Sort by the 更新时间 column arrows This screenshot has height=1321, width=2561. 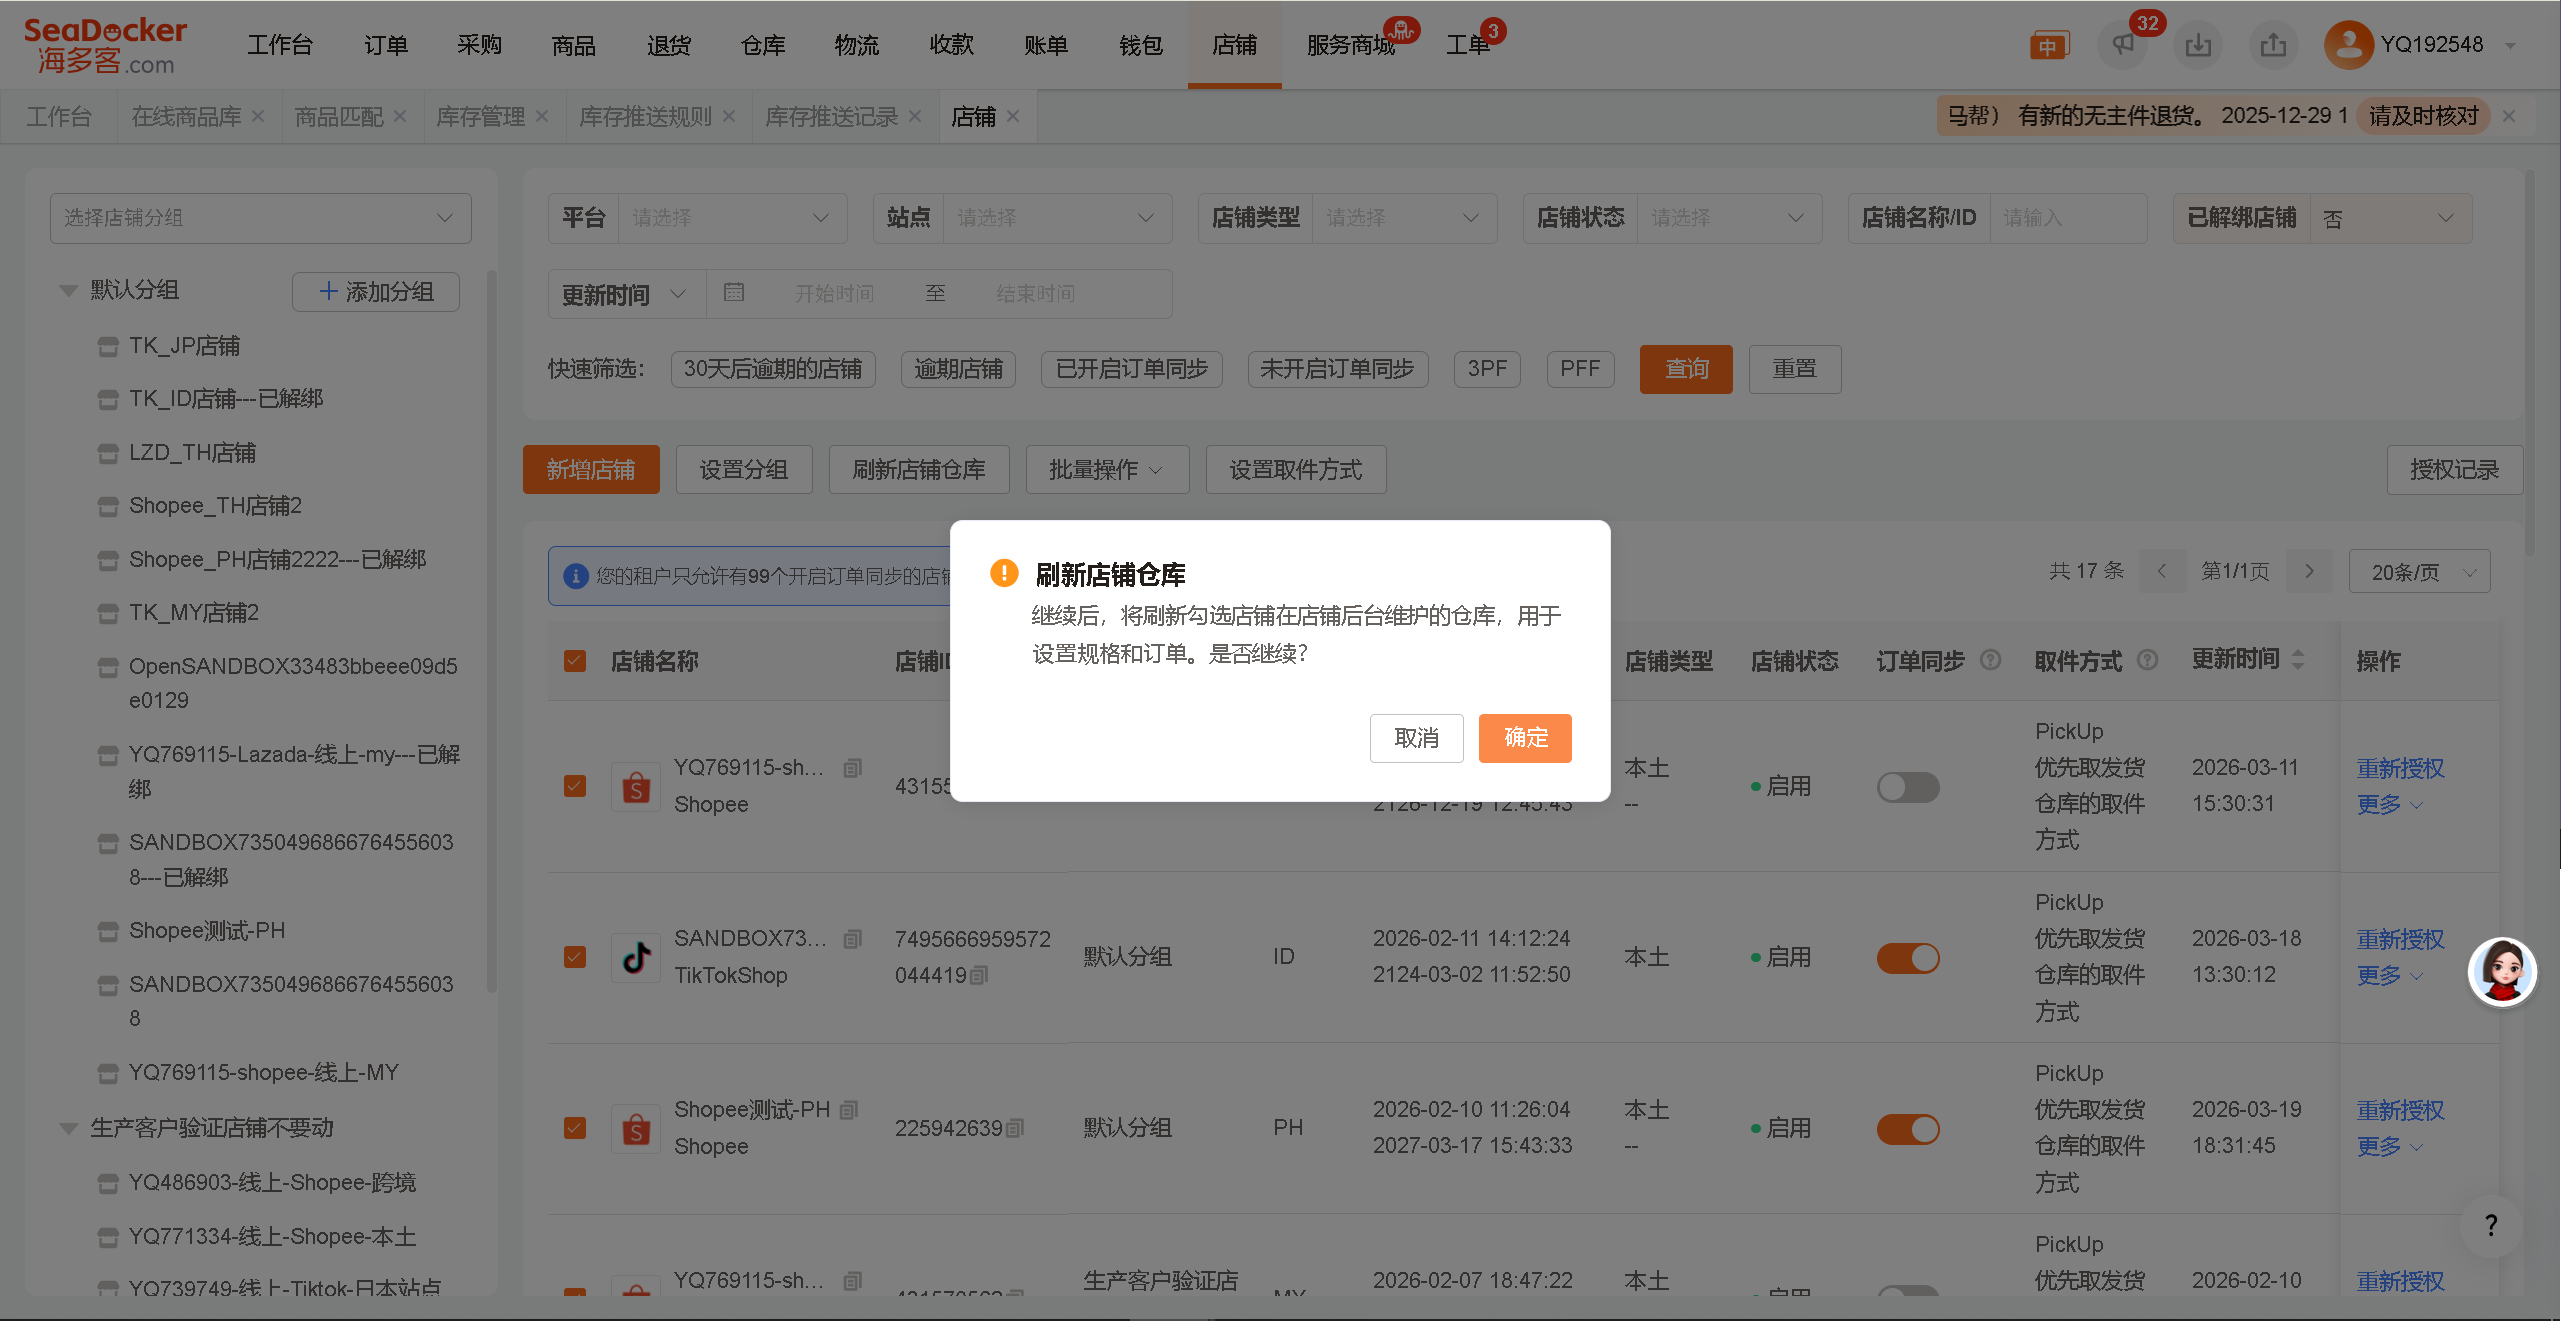2298,660
